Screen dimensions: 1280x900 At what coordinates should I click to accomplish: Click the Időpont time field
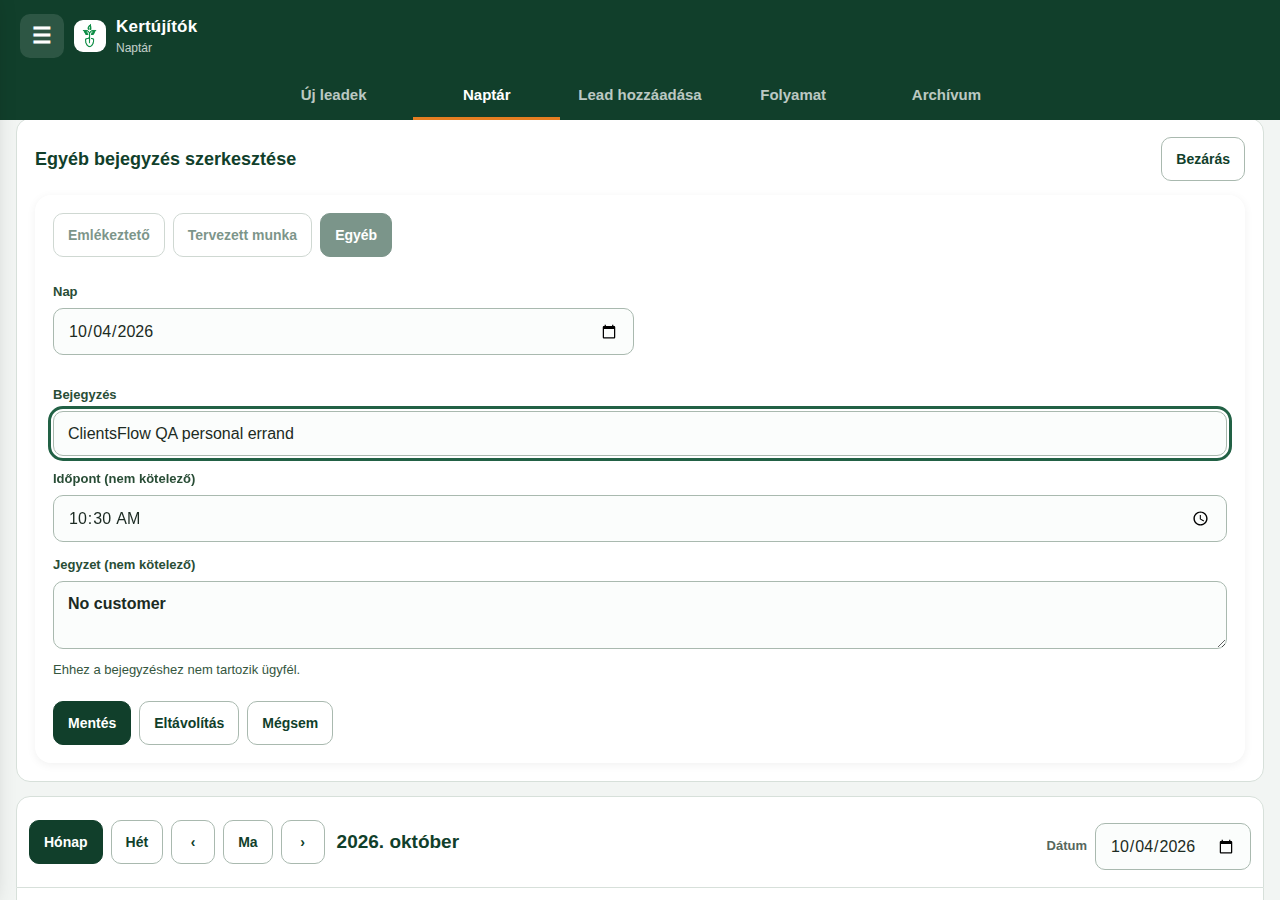point(640,519)
